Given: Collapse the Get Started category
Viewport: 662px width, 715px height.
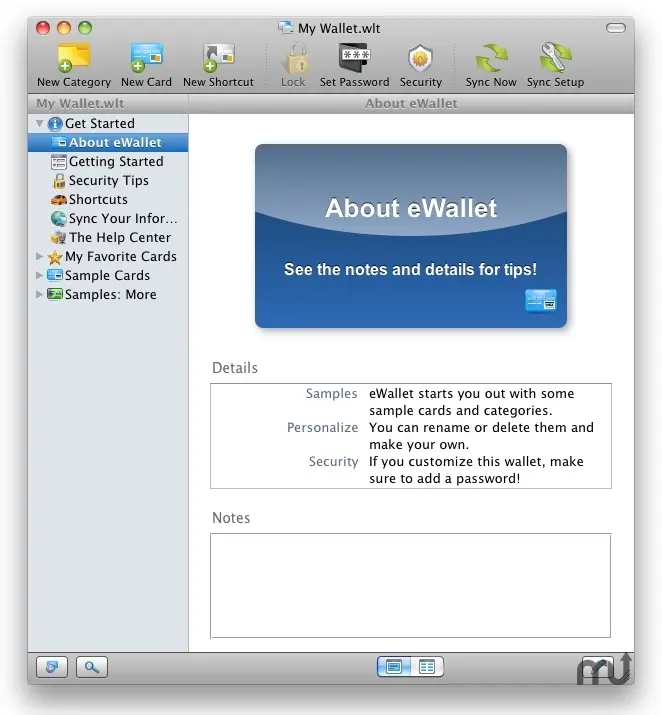Looking at the screenshot, I should click(x=40, y=123).
